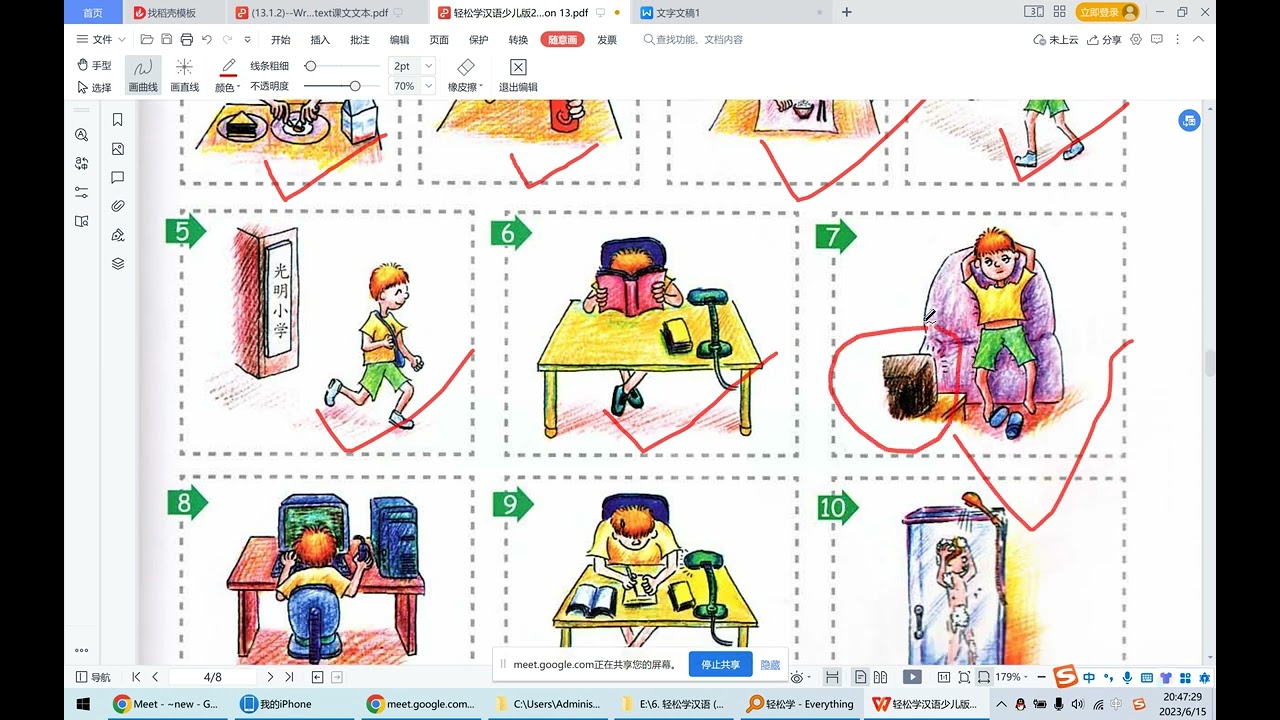Screen dimensions: 1280x720
Task: Switch to the 首页 home tab
Action: pos(93,13)
